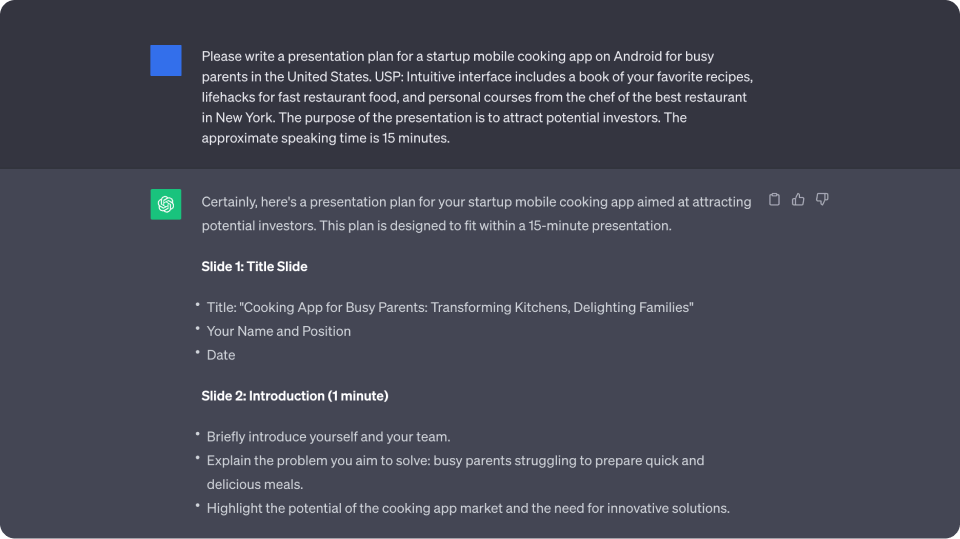Image resolution: width=960 pixels, height=539 pixels.
Task: Click the 'in New York. The purpose' line
Action: pyautogui.click(x=444, y=118)
